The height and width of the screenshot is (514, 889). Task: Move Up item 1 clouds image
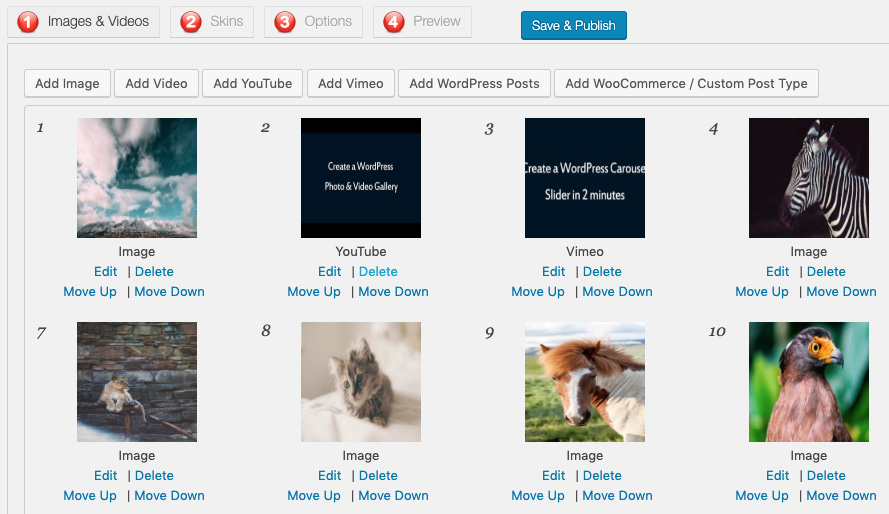90,291
